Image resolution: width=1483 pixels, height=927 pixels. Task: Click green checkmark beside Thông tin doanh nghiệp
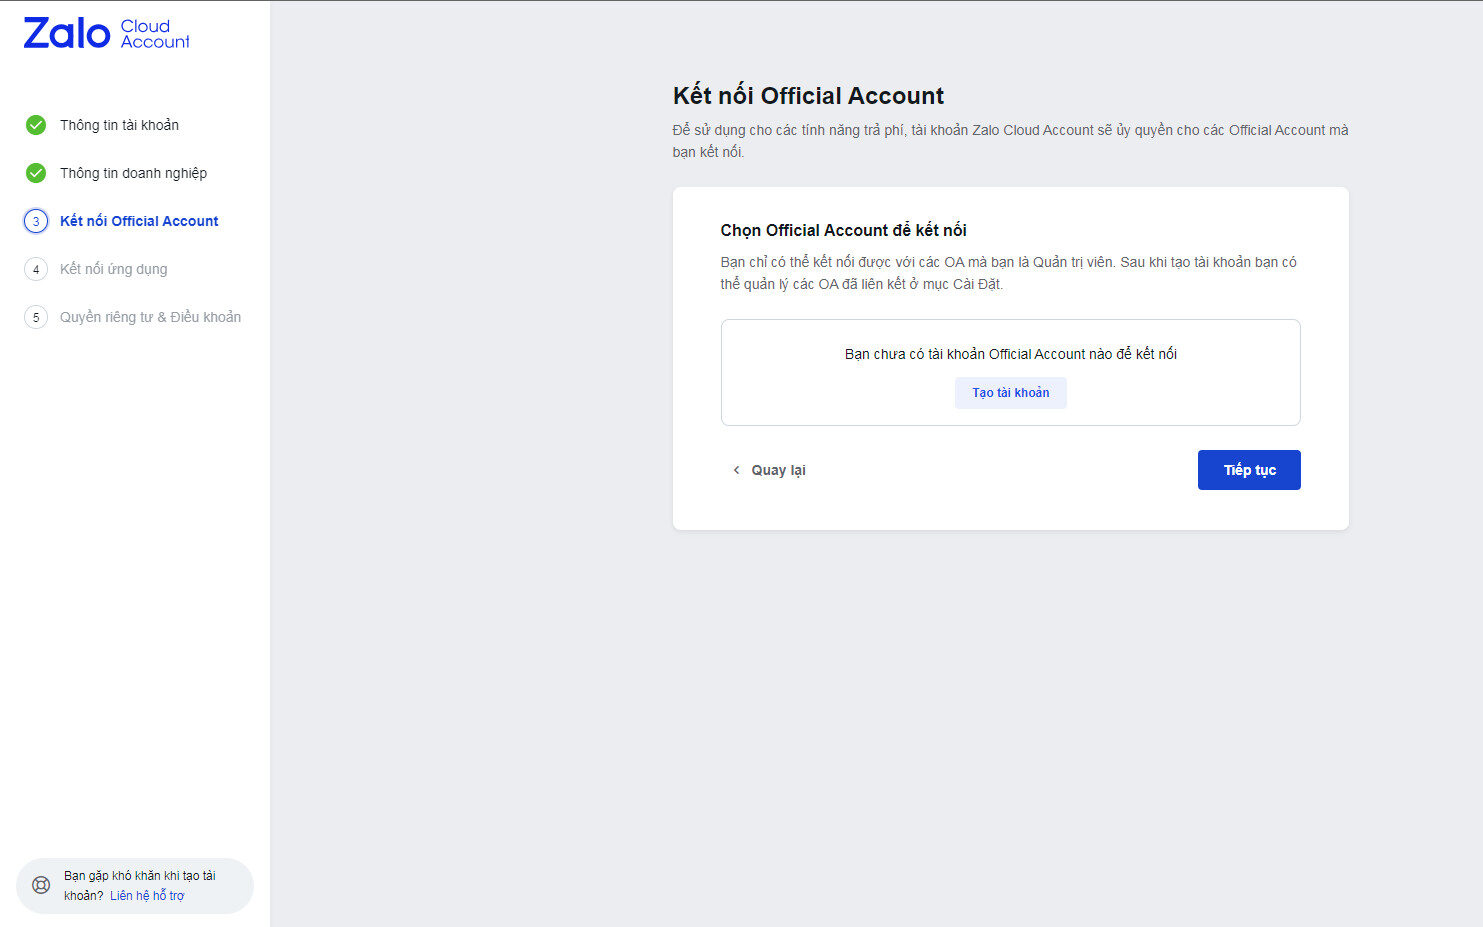36,173
